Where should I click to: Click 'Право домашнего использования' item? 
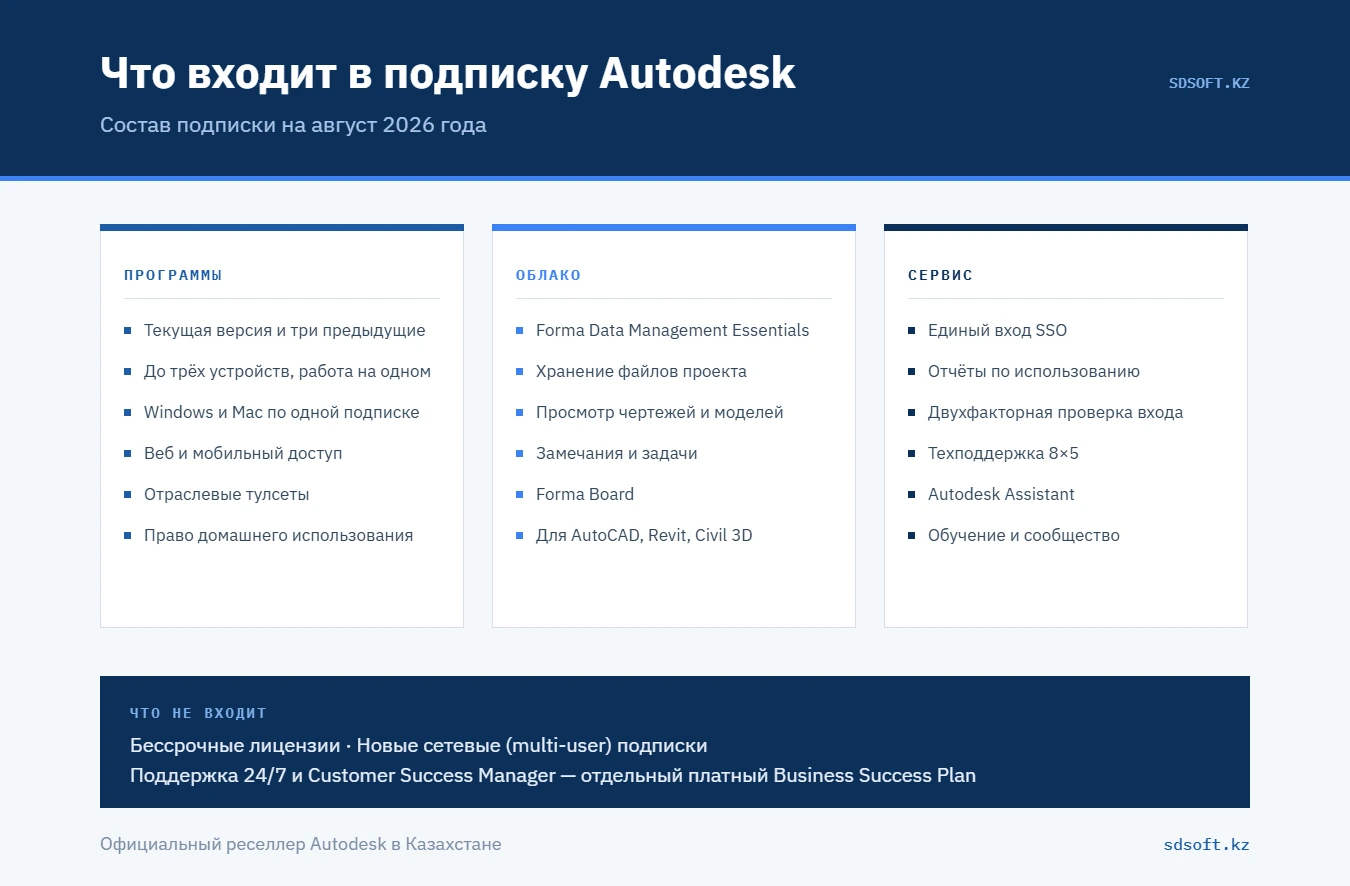tap(278, 535)
